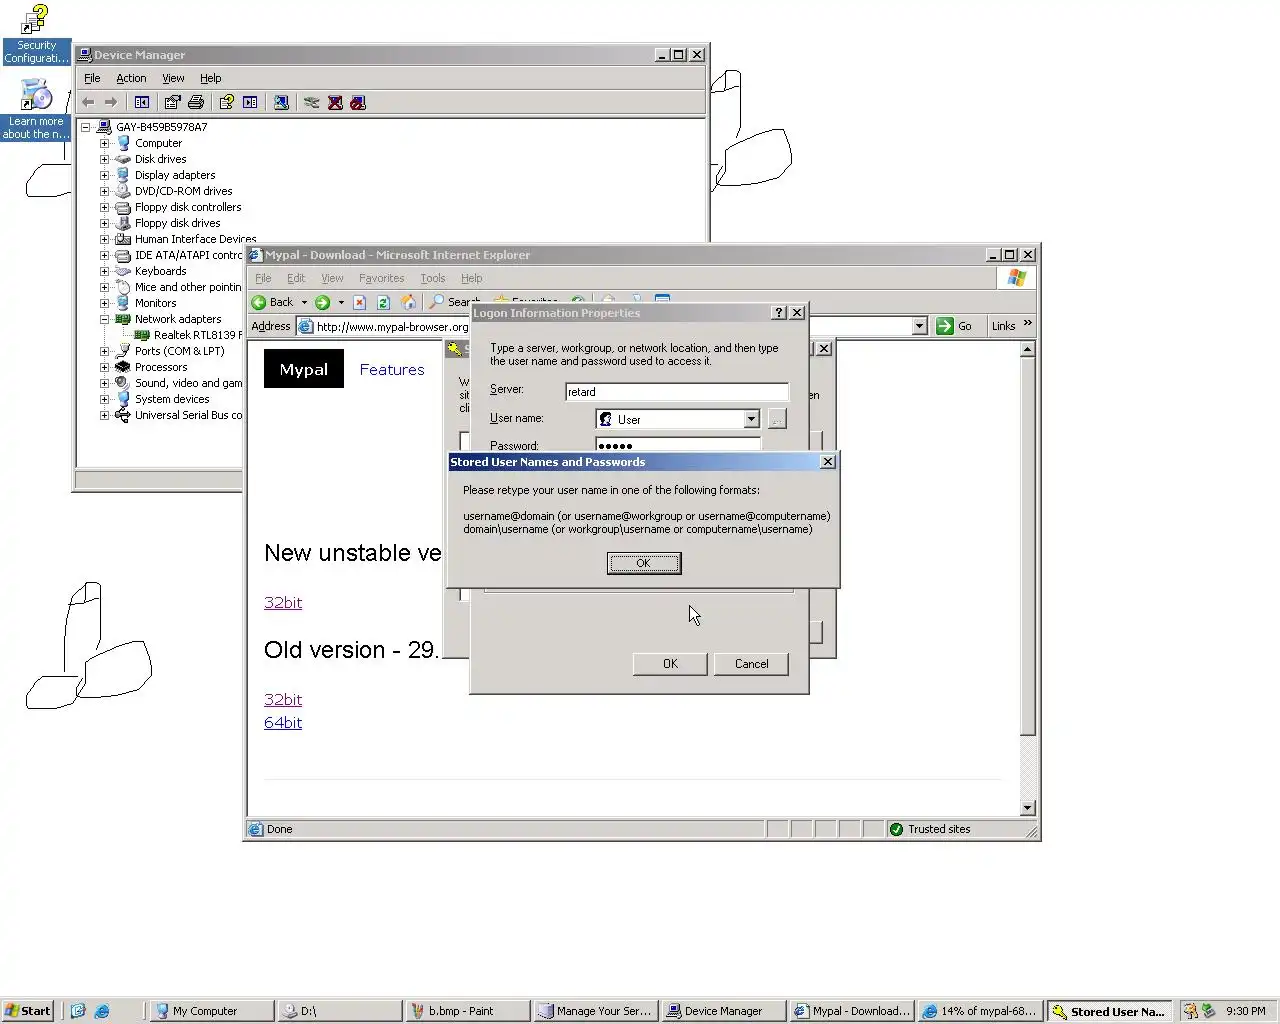The width and height of the screenshot is (1280, 1024).
Task: Open the File menu in Device Manager
Action: [x=92, y=78]
